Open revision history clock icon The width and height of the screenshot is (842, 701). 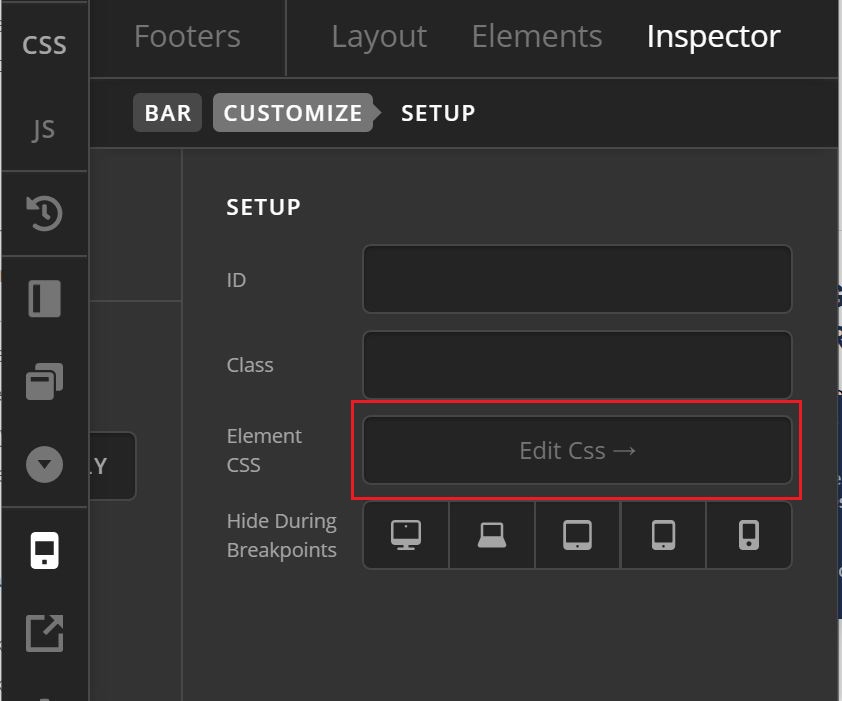tap(45, 213)
